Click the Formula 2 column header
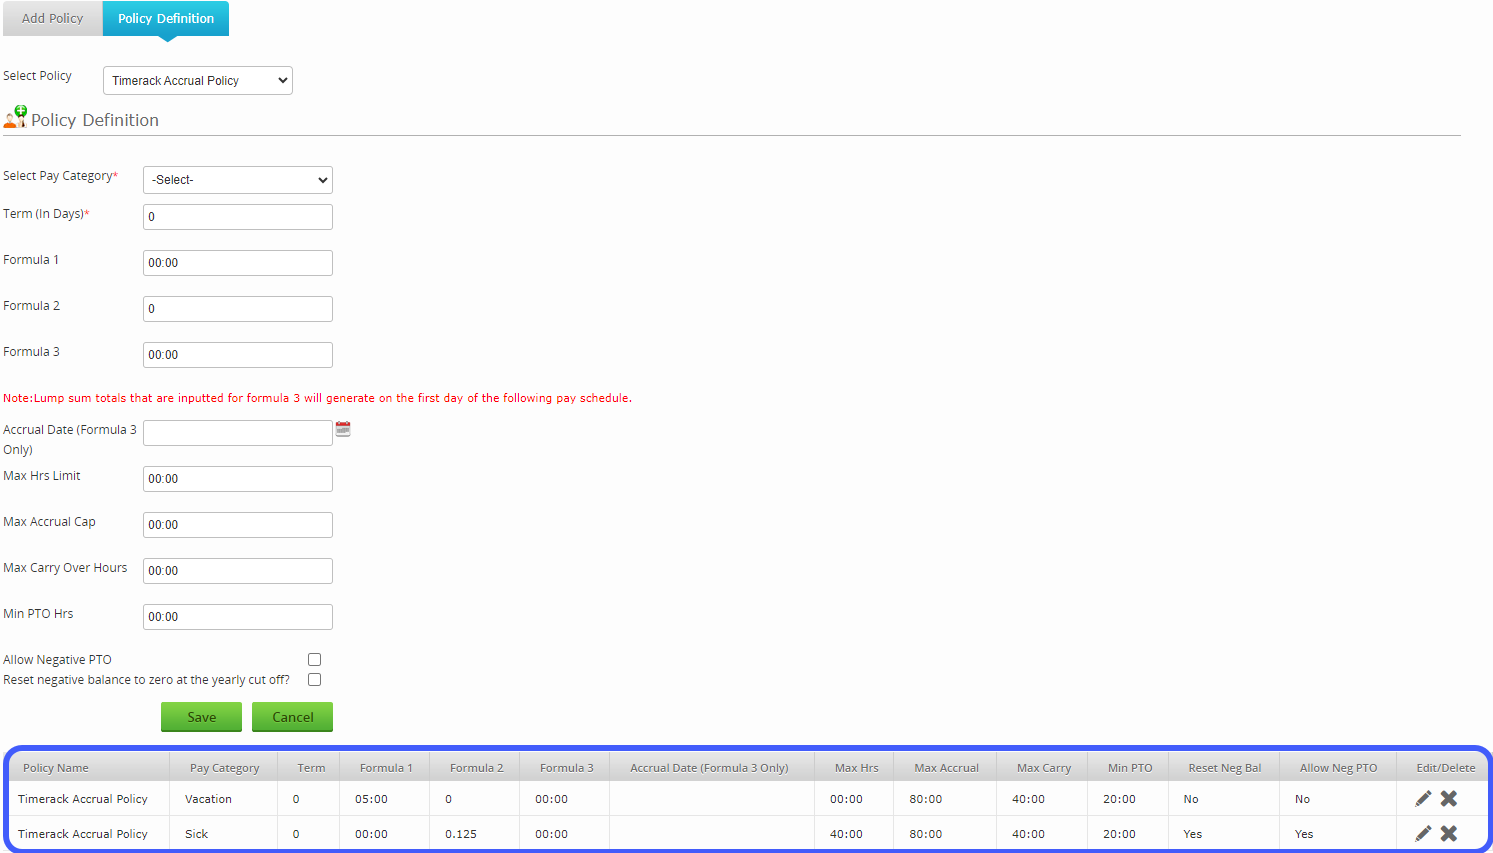 coord(477,768)
